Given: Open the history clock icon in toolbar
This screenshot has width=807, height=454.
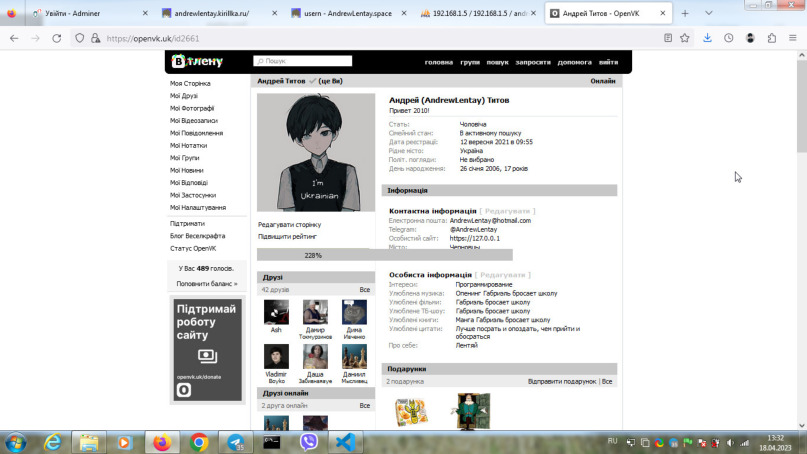Looking at the screenshot, I should point(728,38).
